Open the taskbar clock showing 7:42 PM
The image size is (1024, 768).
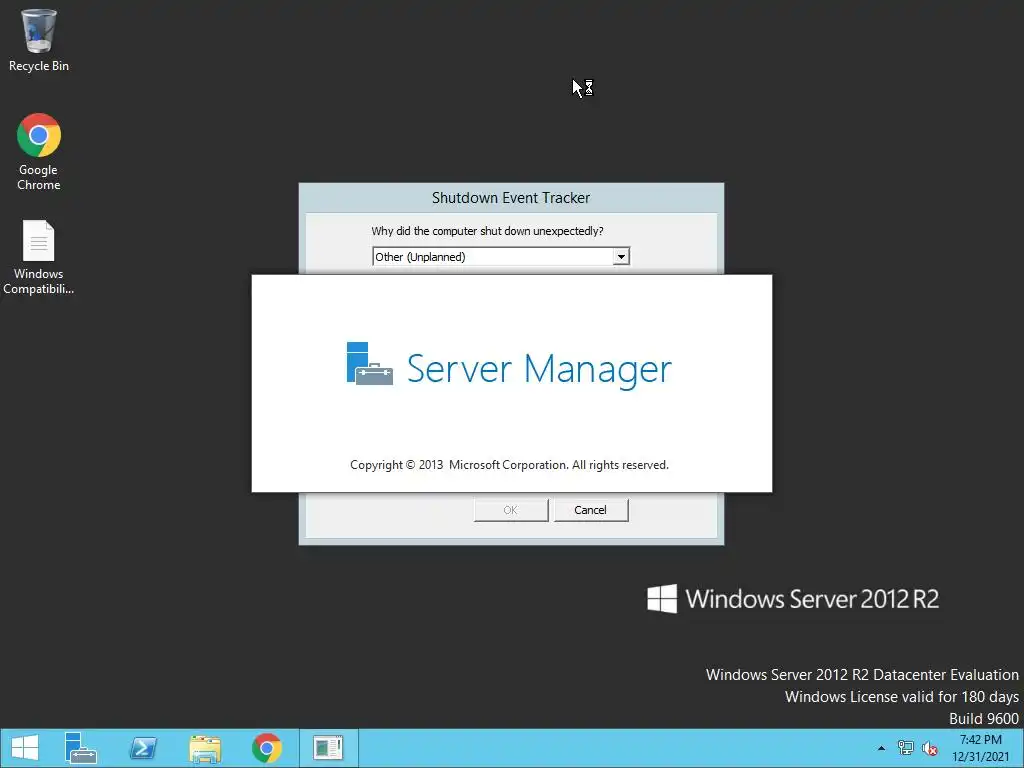(980, 748)
